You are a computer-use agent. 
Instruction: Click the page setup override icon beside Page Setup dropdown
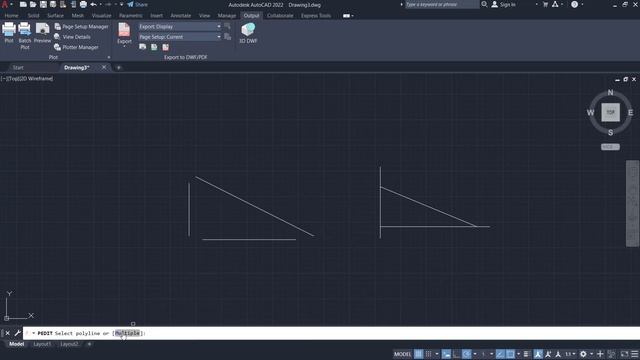coord(227,37)
